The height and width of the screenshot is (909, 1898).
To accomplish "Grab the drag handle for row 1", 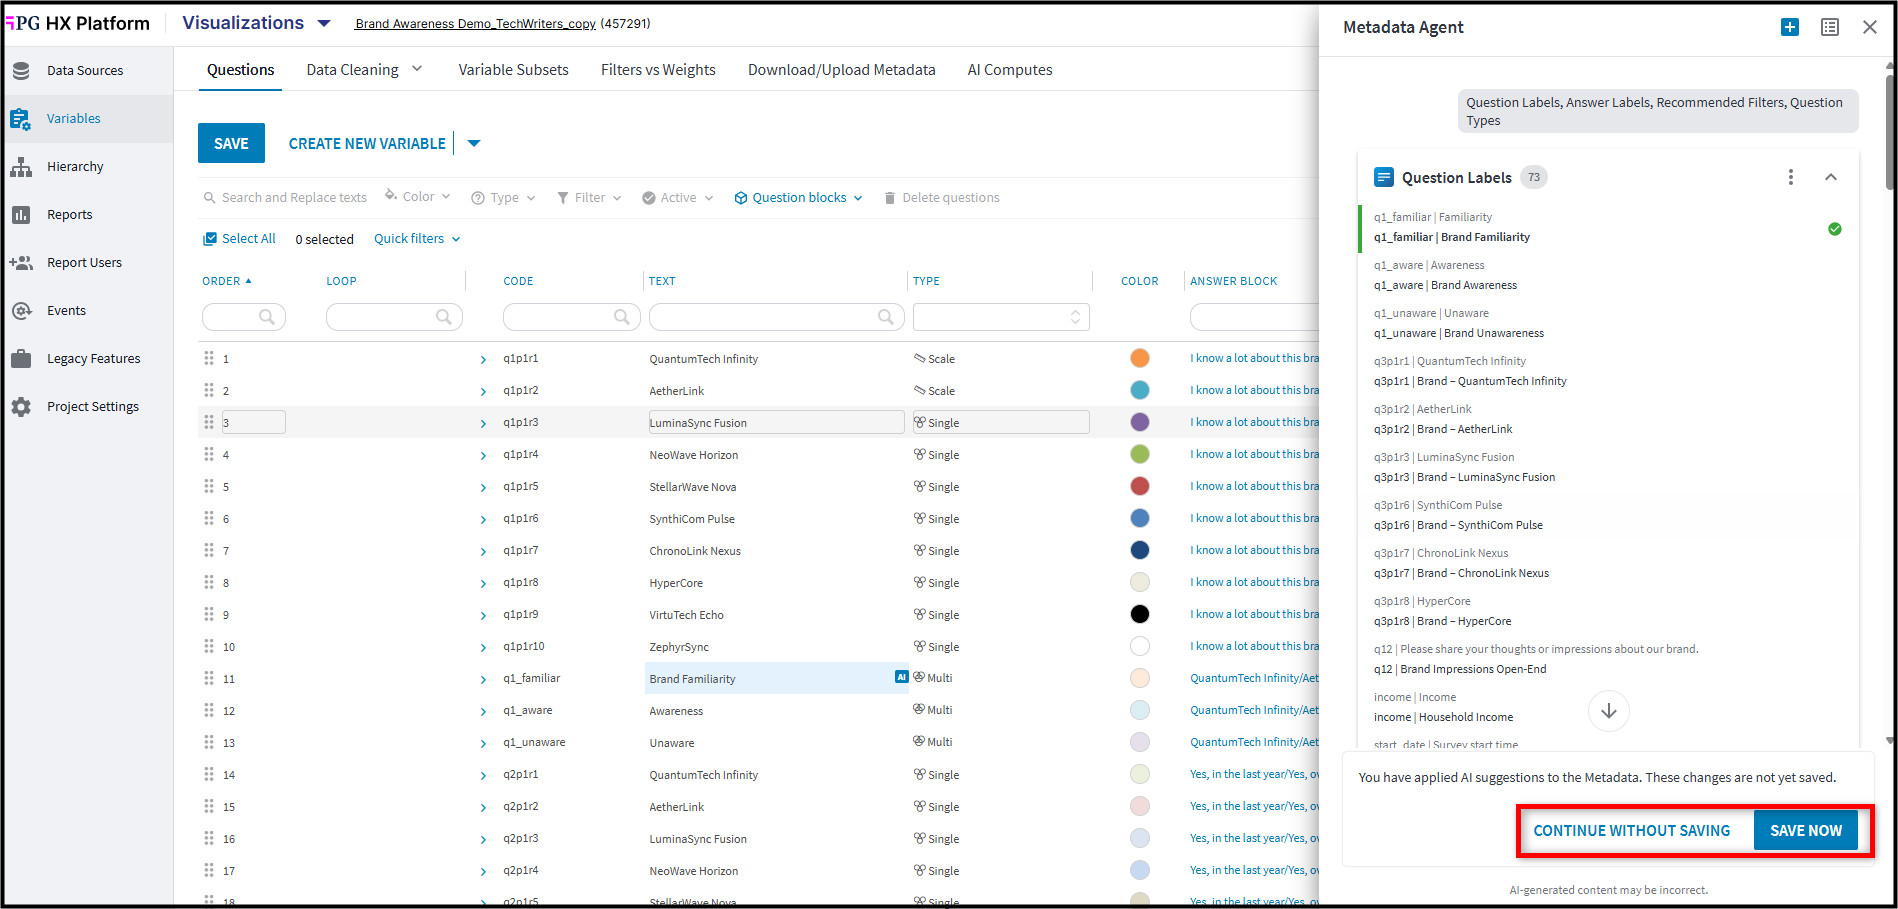I will pyautogui.click(x=209, y=358).
